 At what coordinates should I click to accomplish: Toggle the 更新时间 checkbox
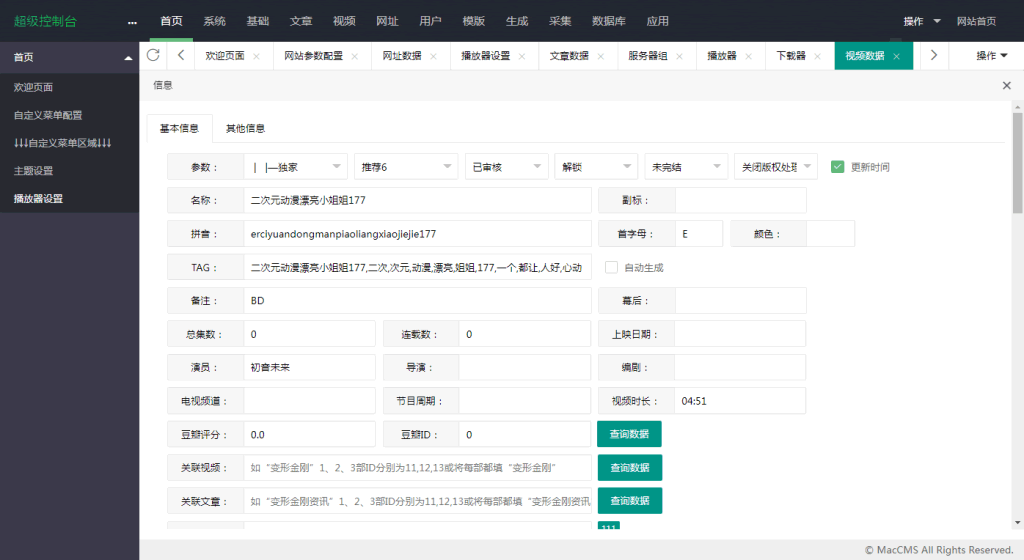tap(838, 167)
